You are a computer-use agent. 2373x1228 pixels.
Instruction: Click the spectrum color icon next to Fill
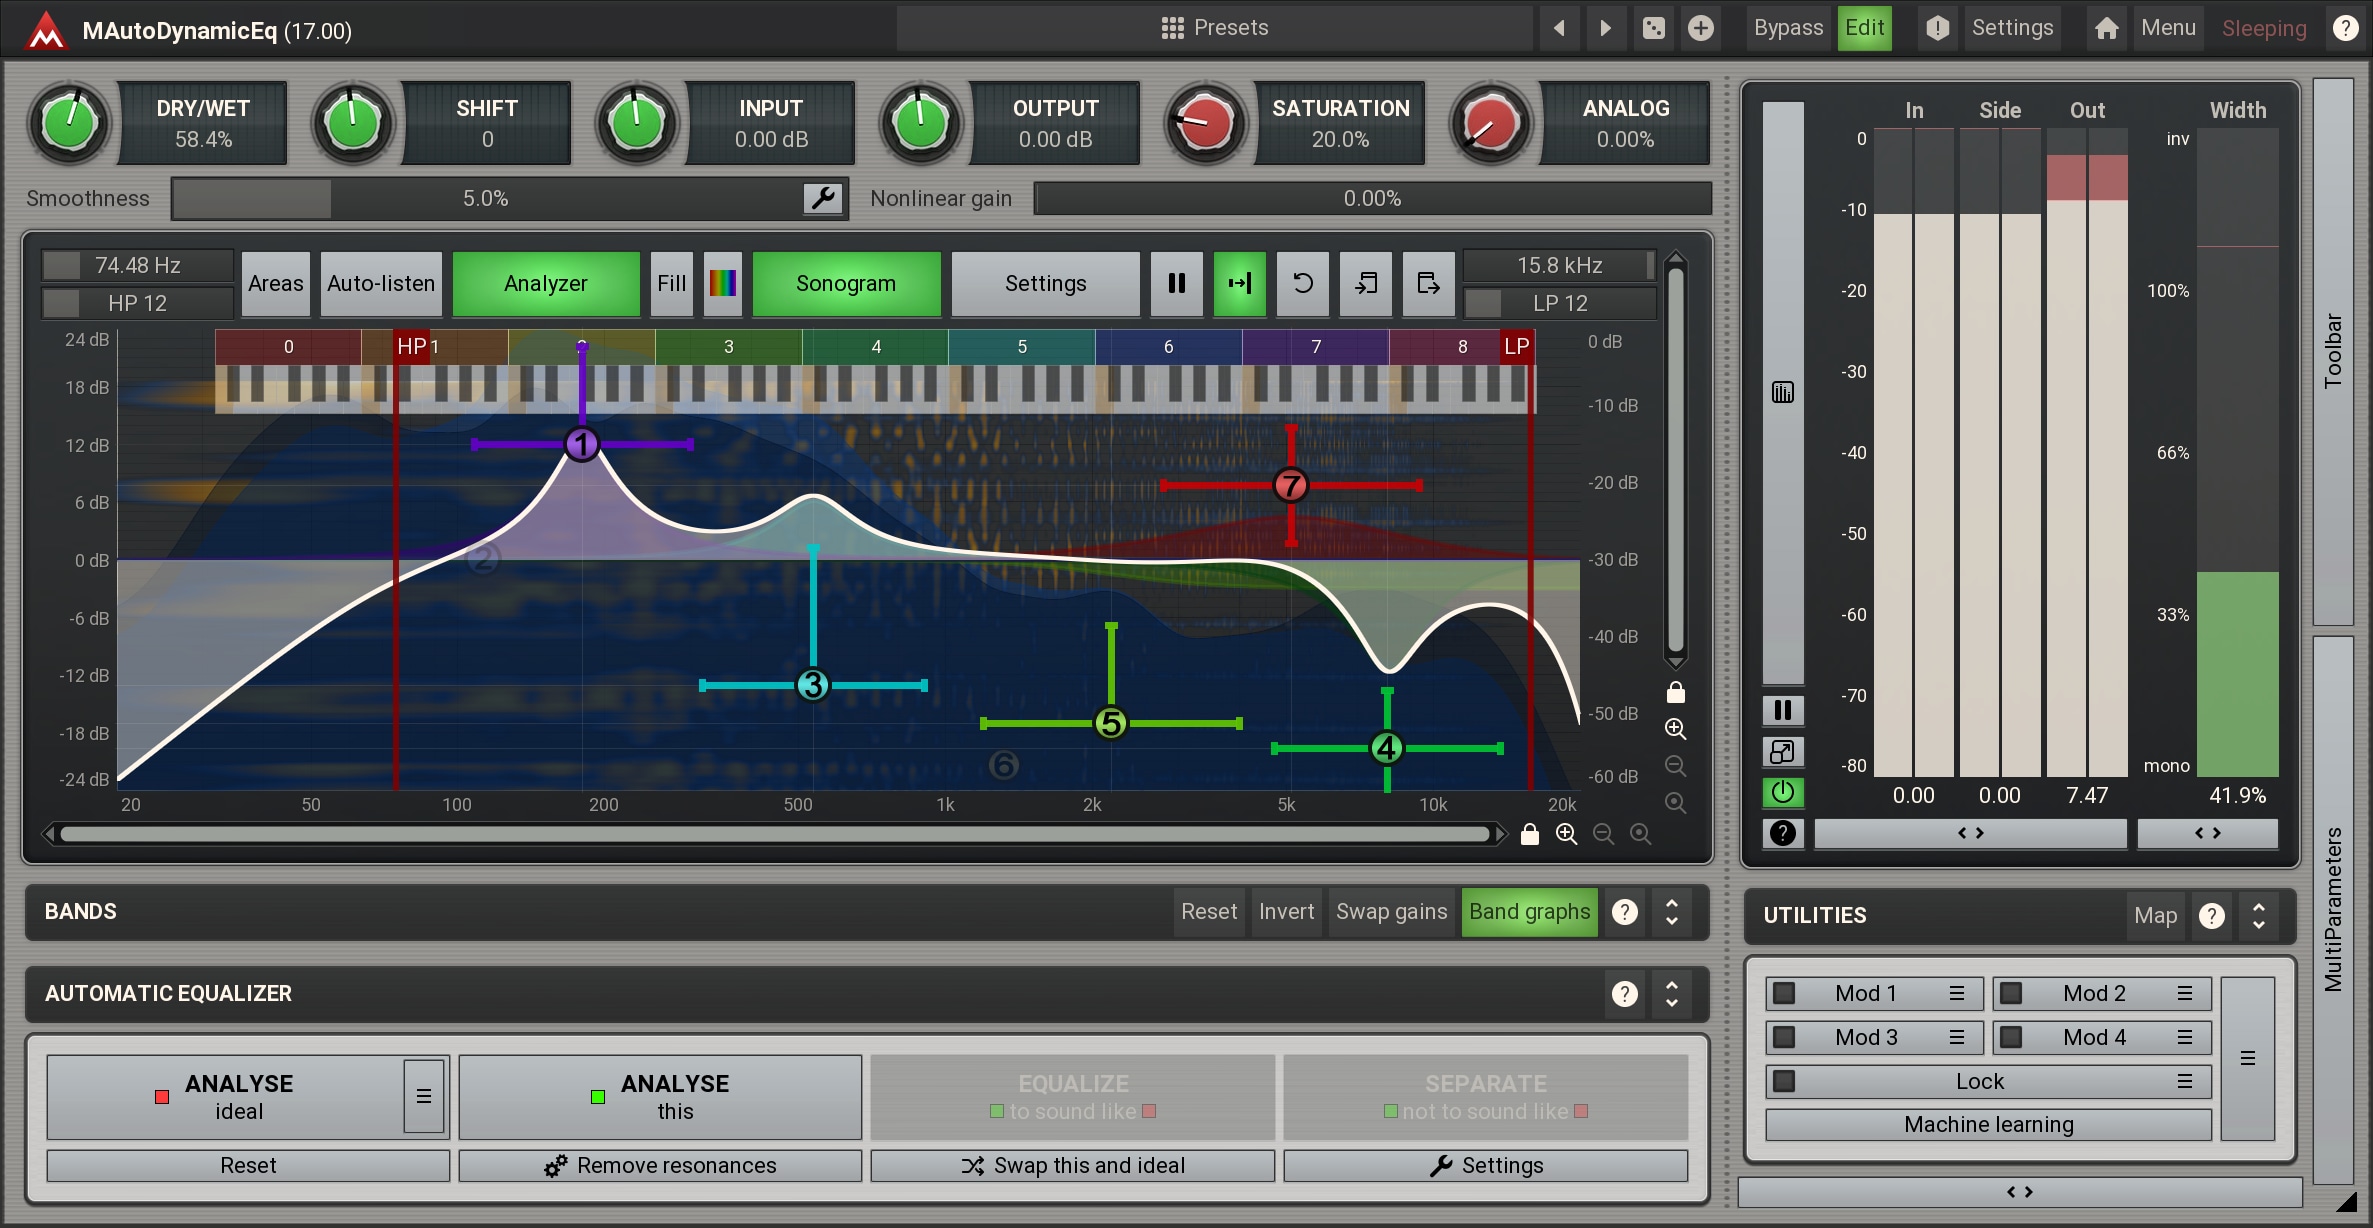coord(722,284)
